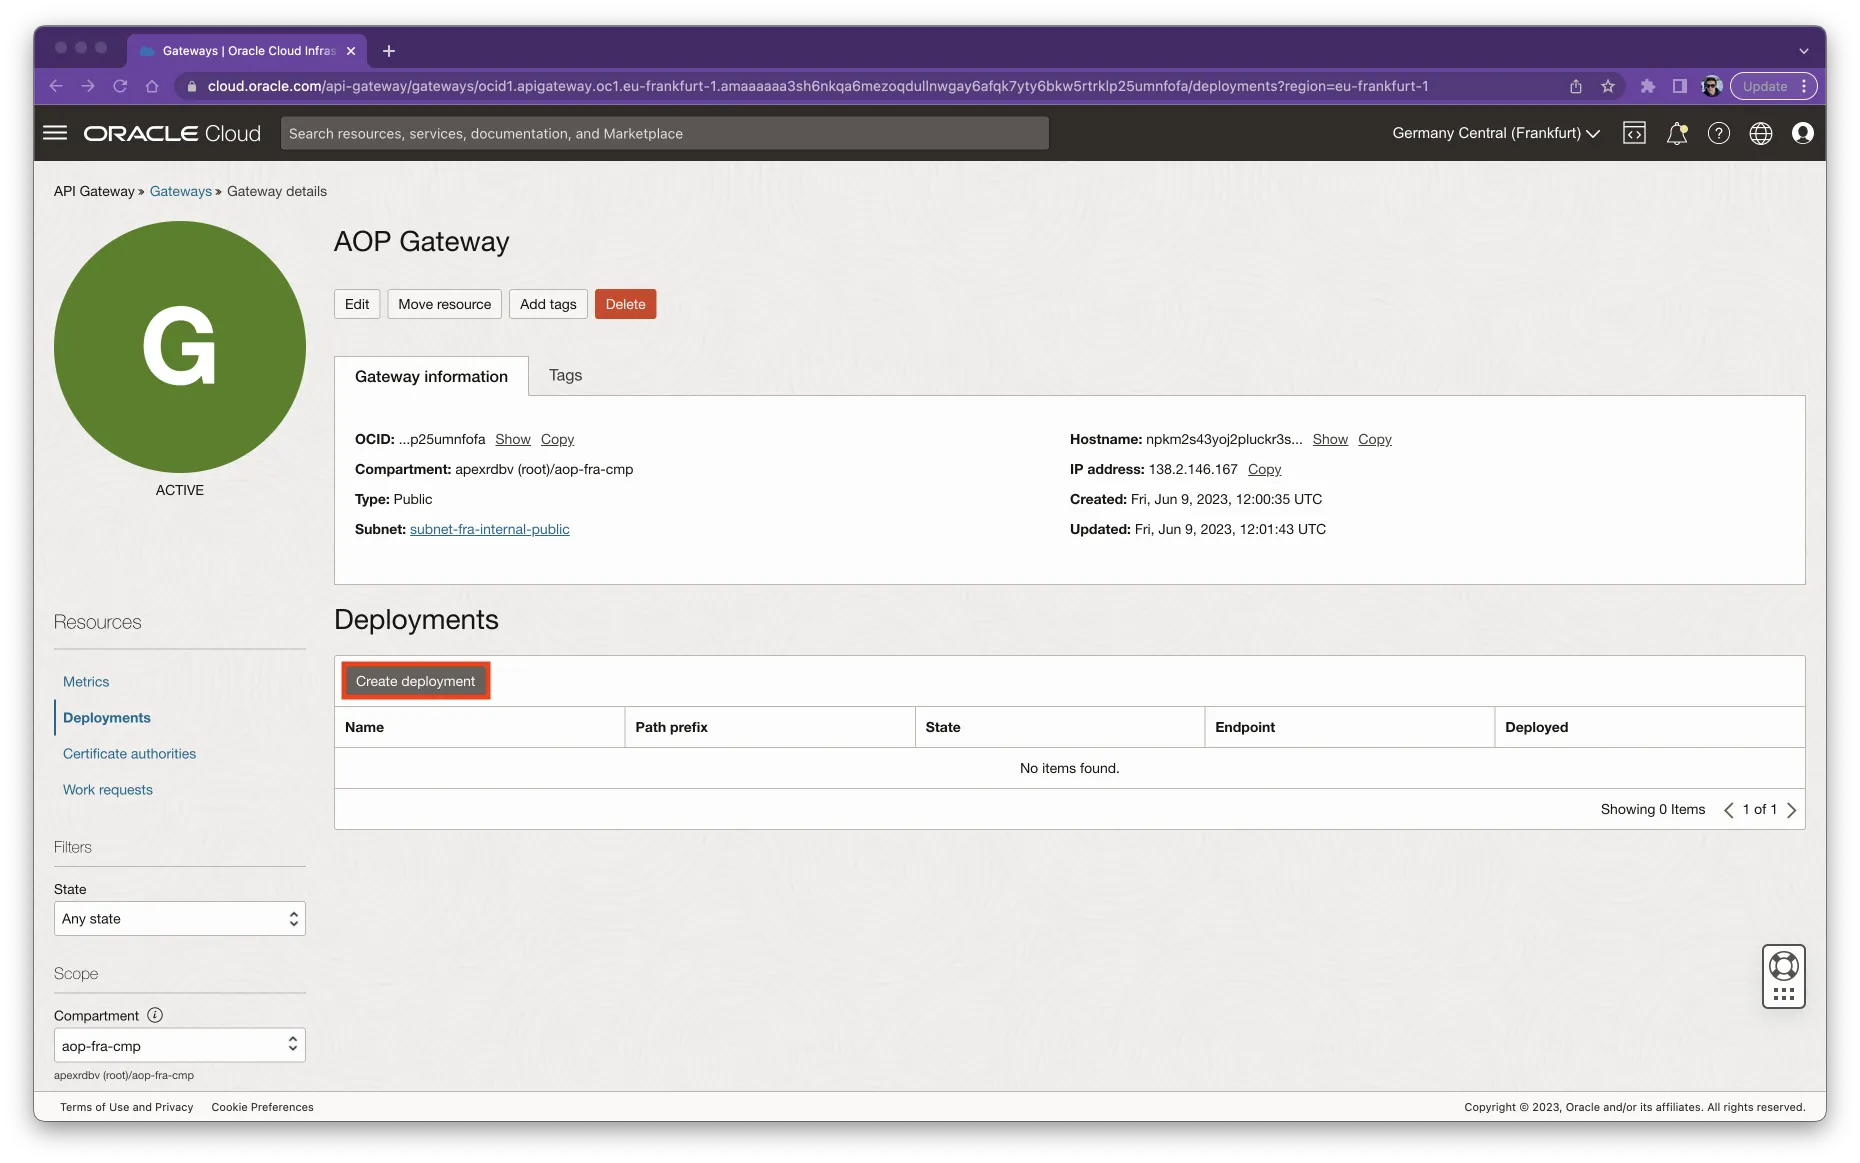
Task: Click the Compartment info icon
Action: (x=155, y=1015)
